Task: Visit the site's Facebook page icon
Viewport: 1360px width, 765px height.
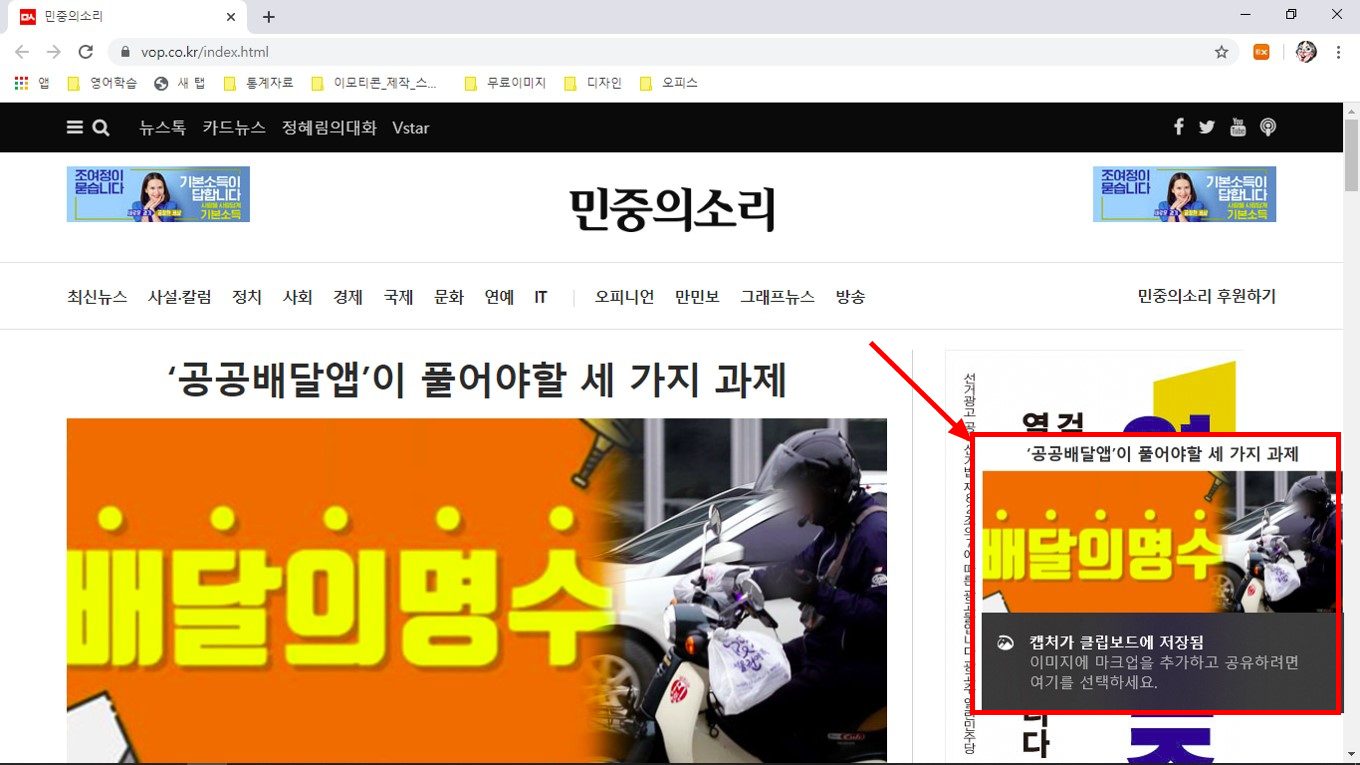Action: pyautogui.click(x=1179, y=127)
